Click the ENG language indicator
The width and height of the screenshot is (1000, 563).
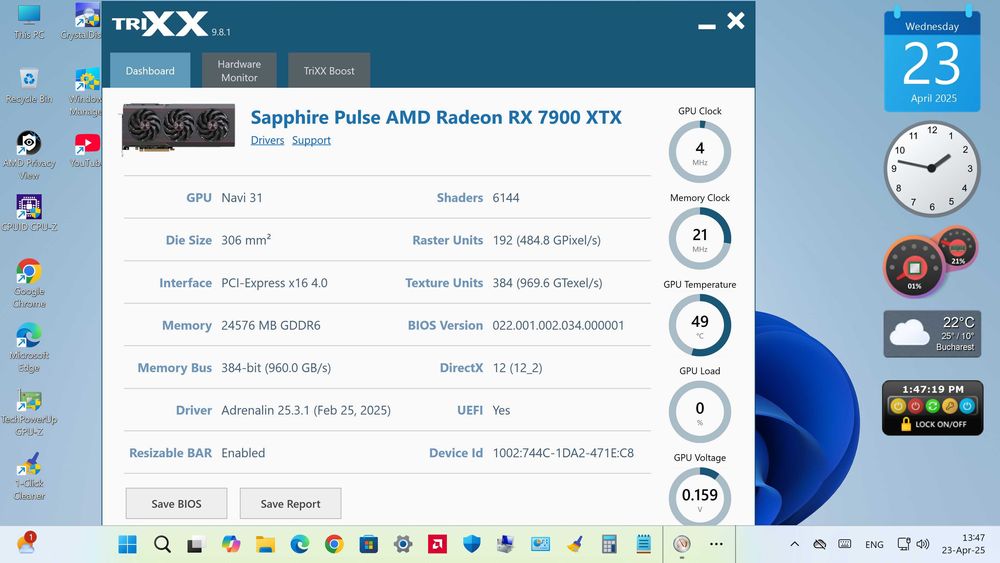(874, 545)
